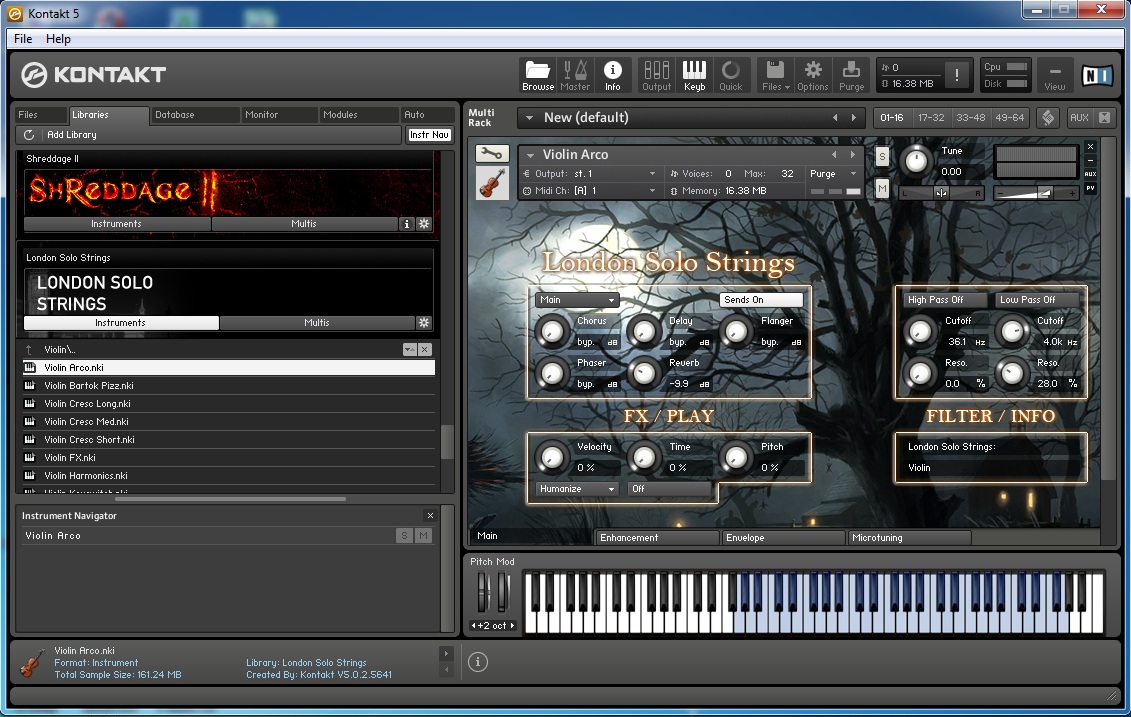Click London Solo Strings Instruments button
1131x717 pixels.
click(120, 322)
